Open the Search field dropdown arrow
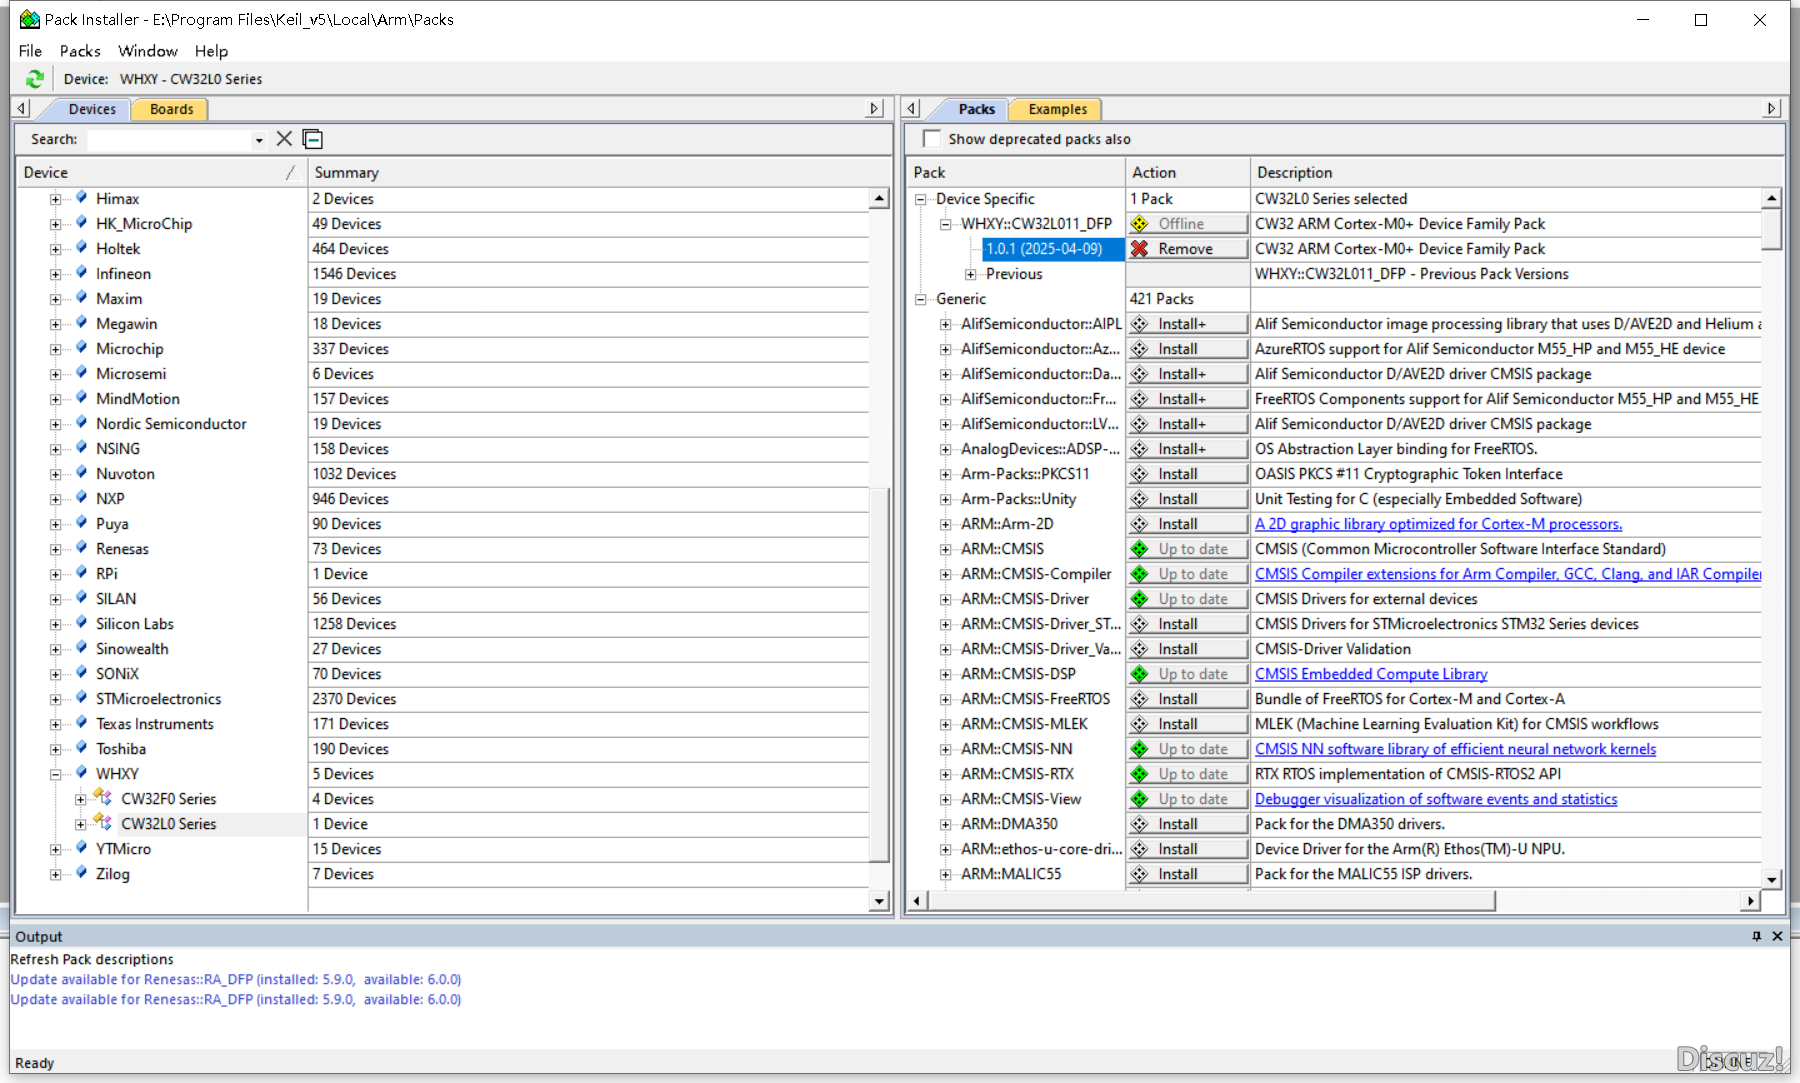 pyautogui.click(x=259, y=140)
